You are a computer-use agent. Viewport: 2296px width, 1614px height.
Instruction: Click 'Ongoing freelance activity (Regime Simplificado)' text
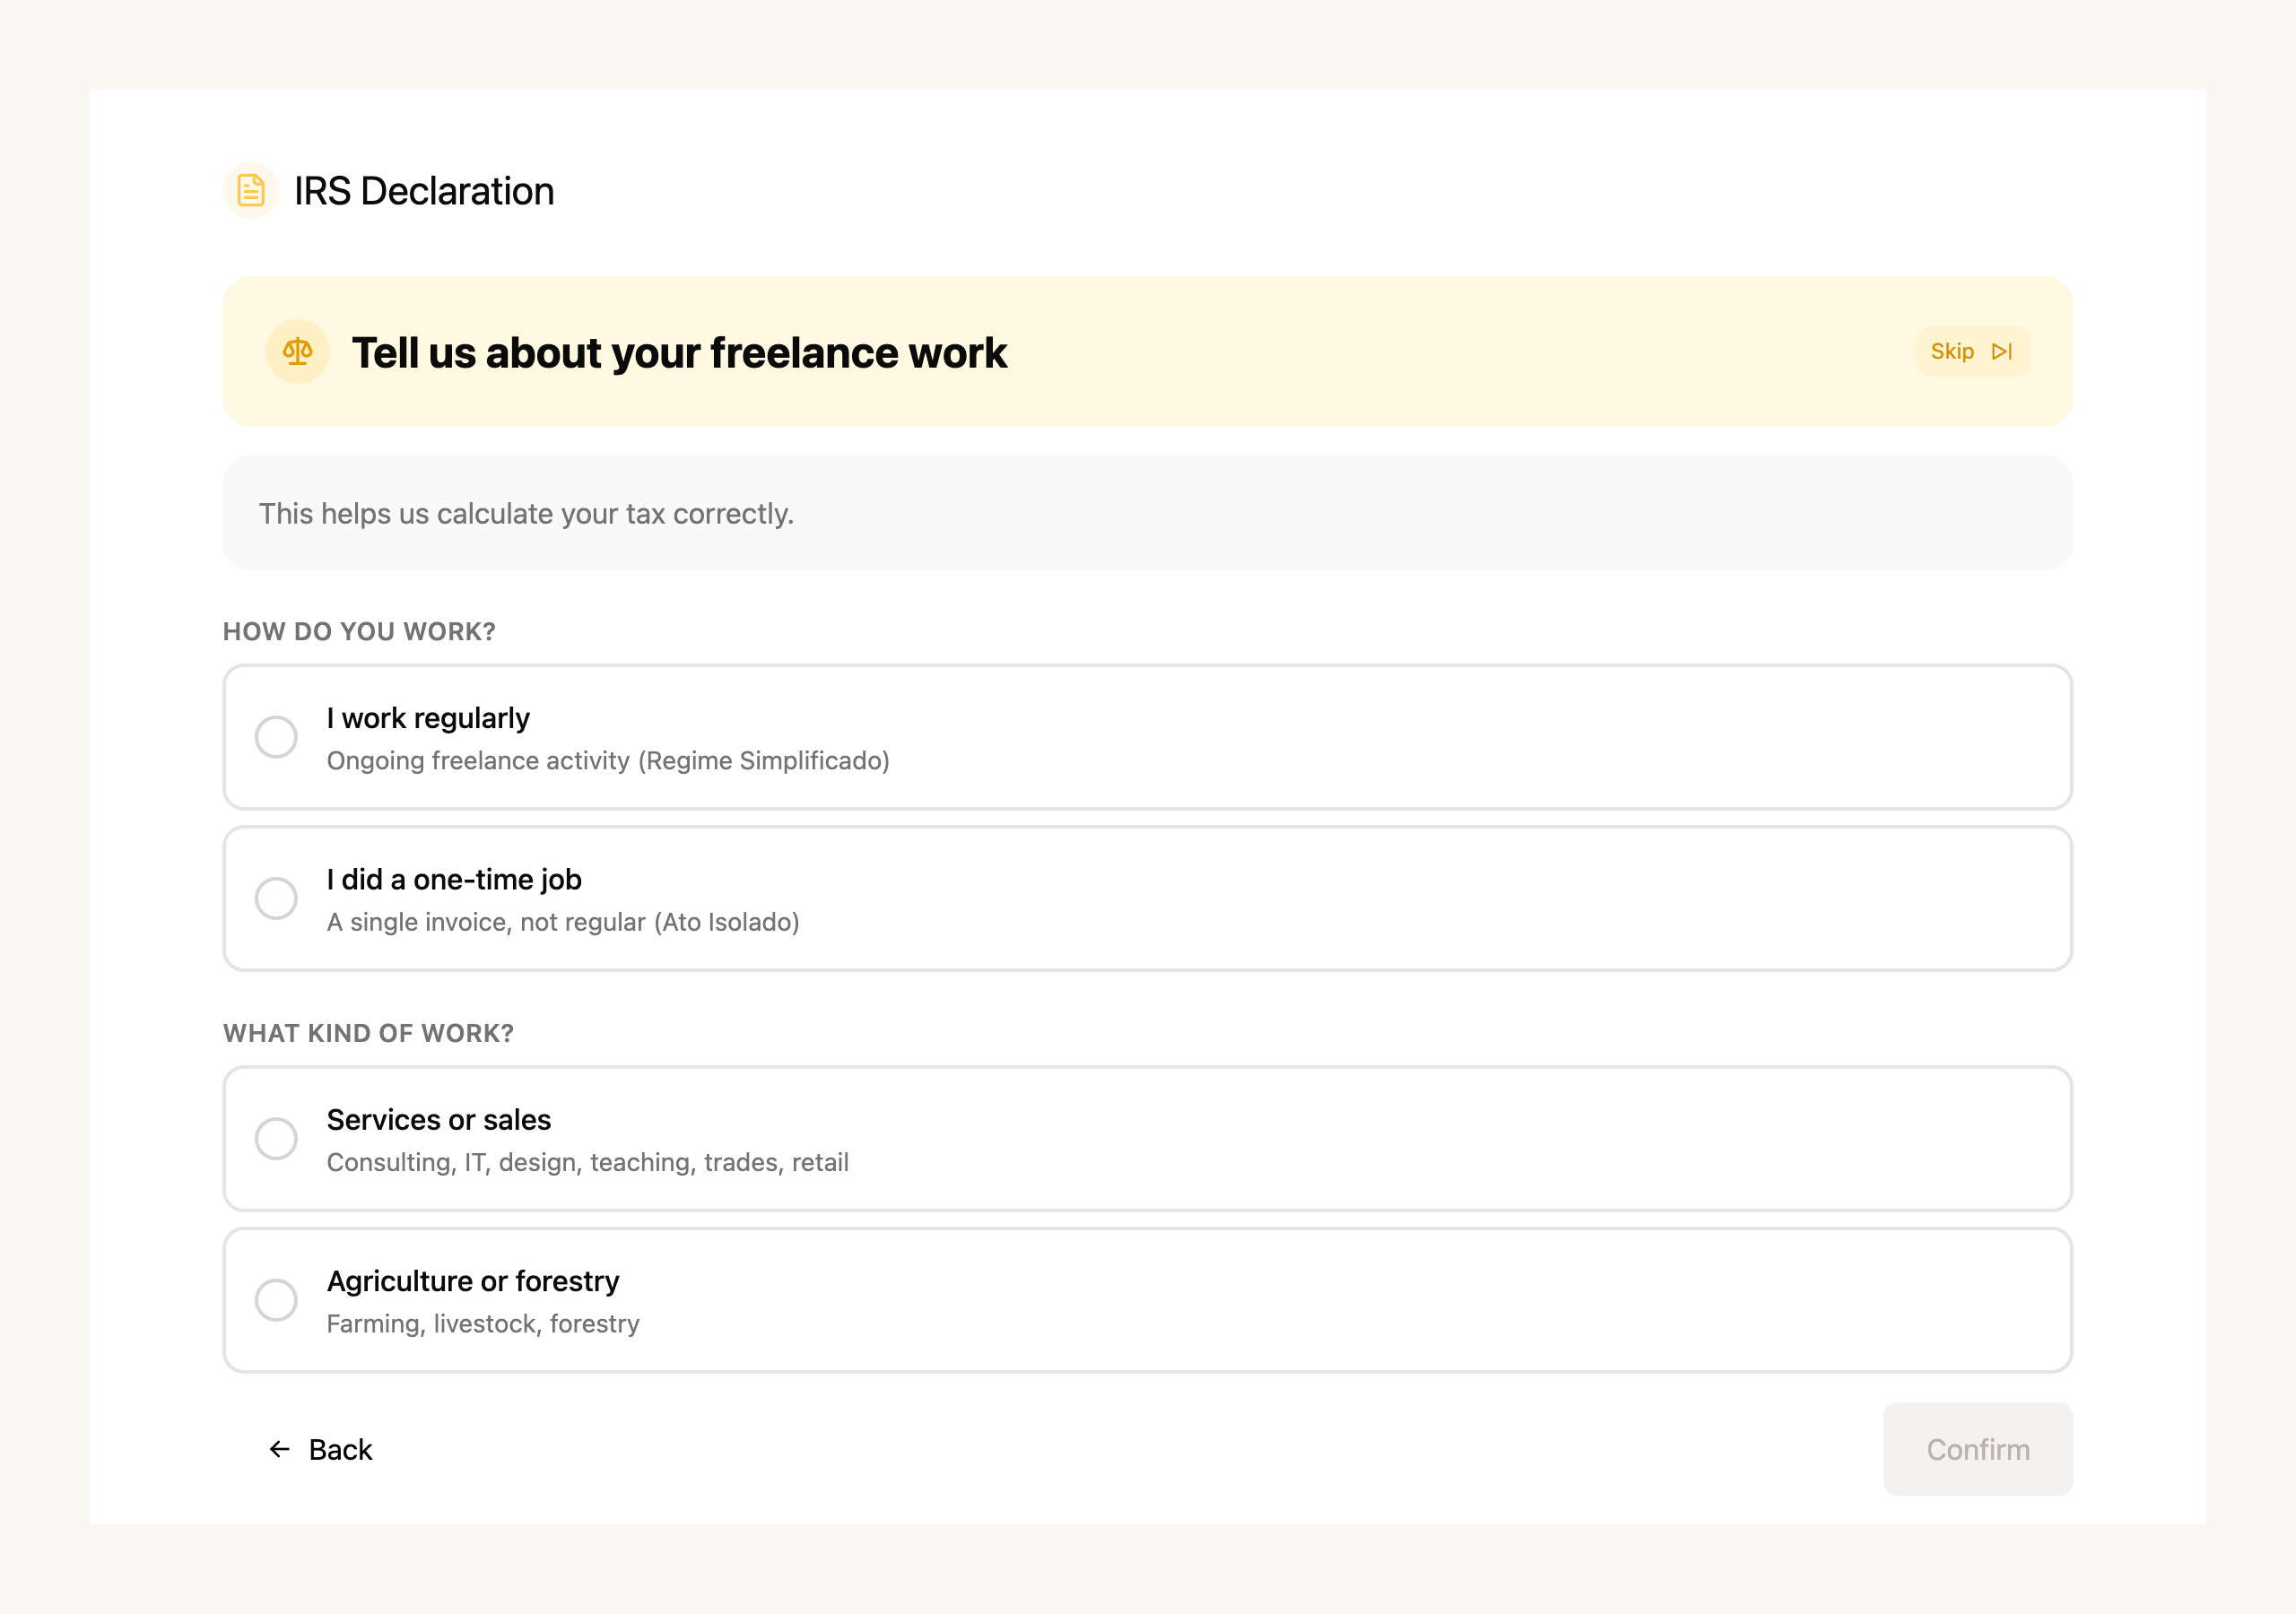pyautogui.click(x=608, y=761)
